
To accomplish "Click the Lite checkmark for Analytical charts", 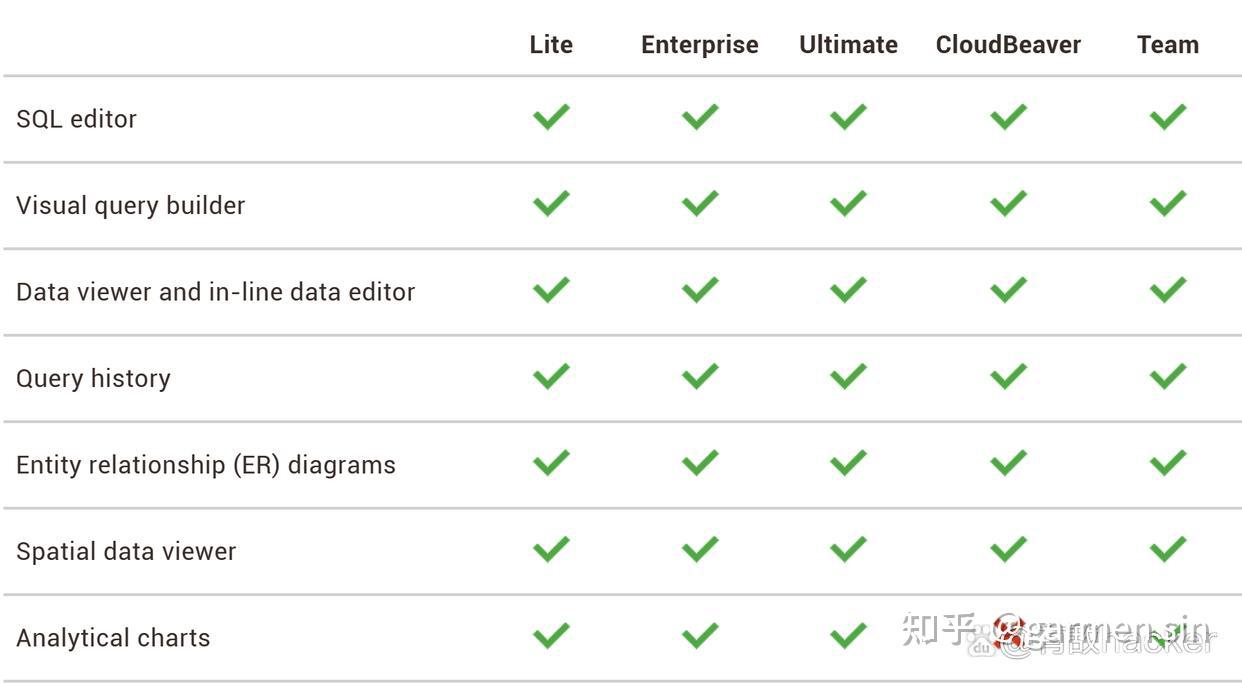I will [551, 636].
